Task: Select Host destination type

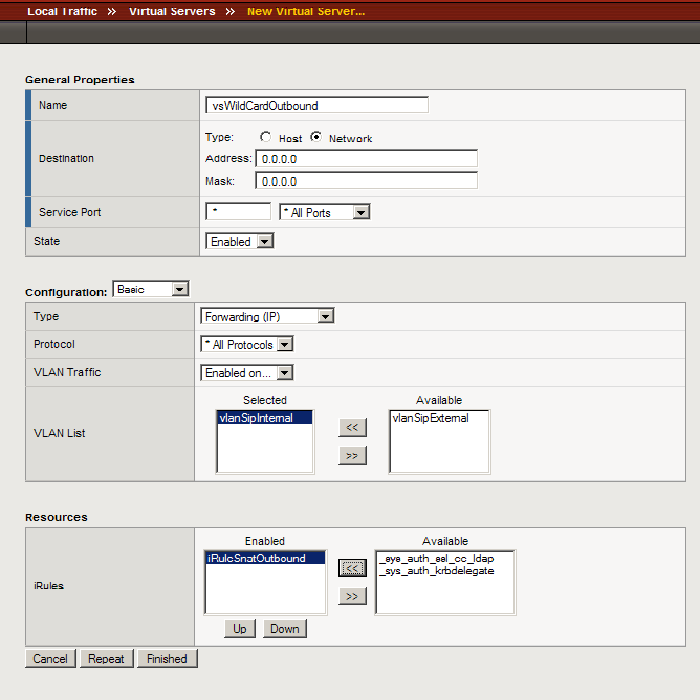Action: coord(266,138)
